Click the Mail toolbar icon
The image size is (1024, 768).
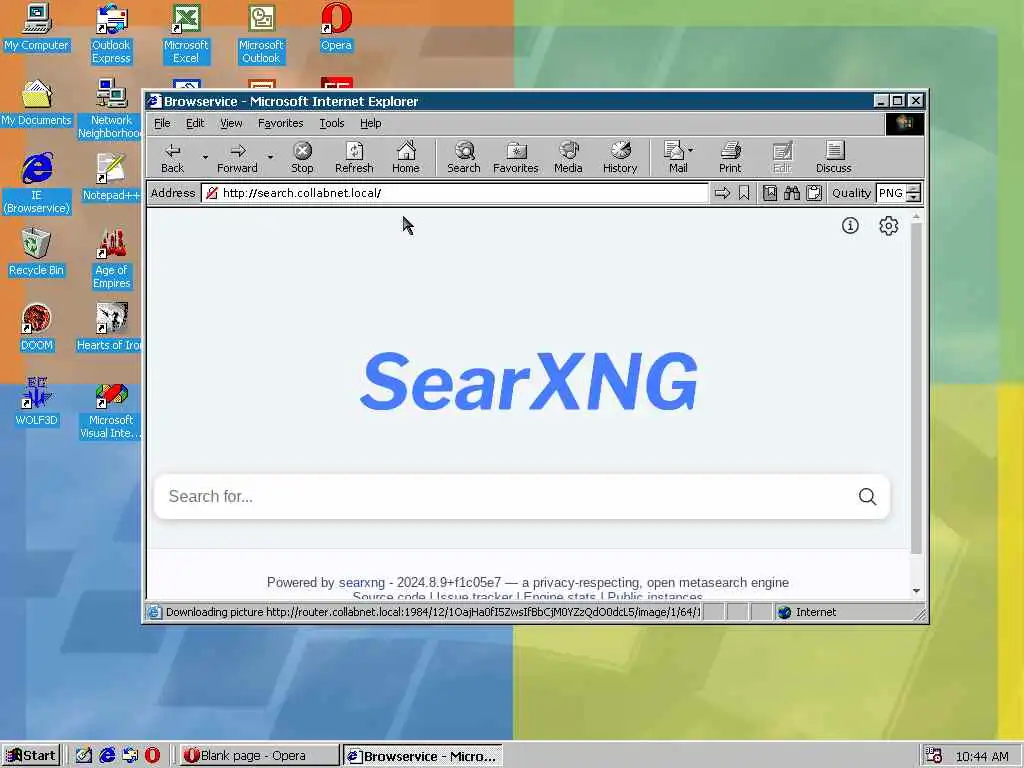(x=675, y=157)
